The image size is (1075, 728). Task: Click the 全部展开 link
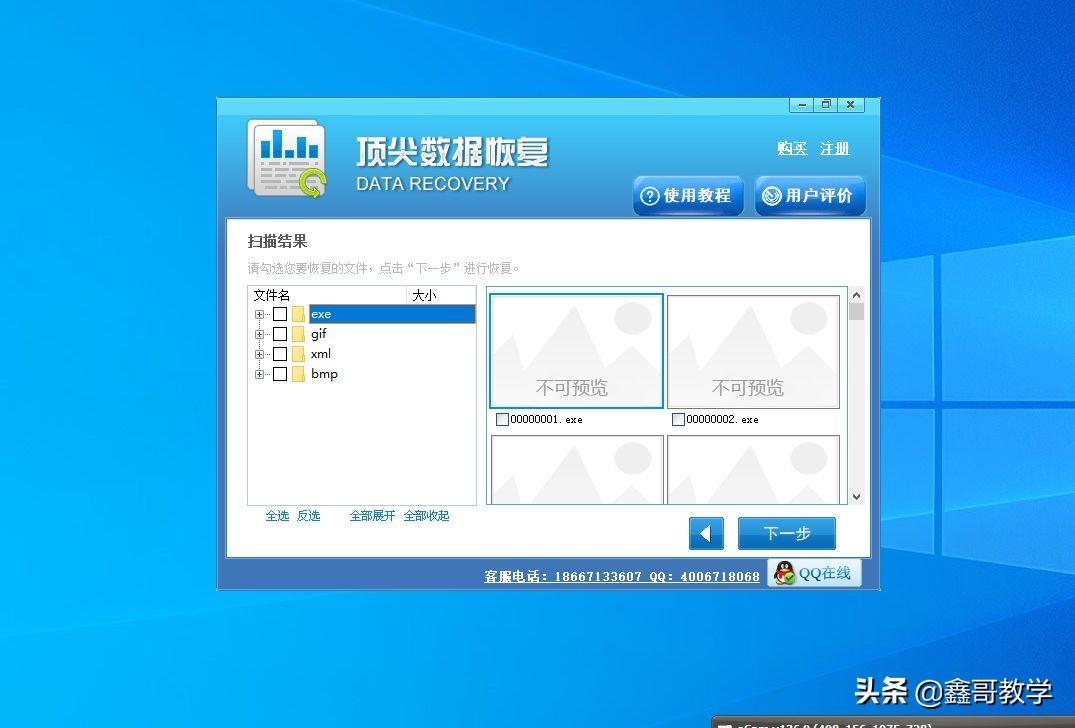(372, 515)
